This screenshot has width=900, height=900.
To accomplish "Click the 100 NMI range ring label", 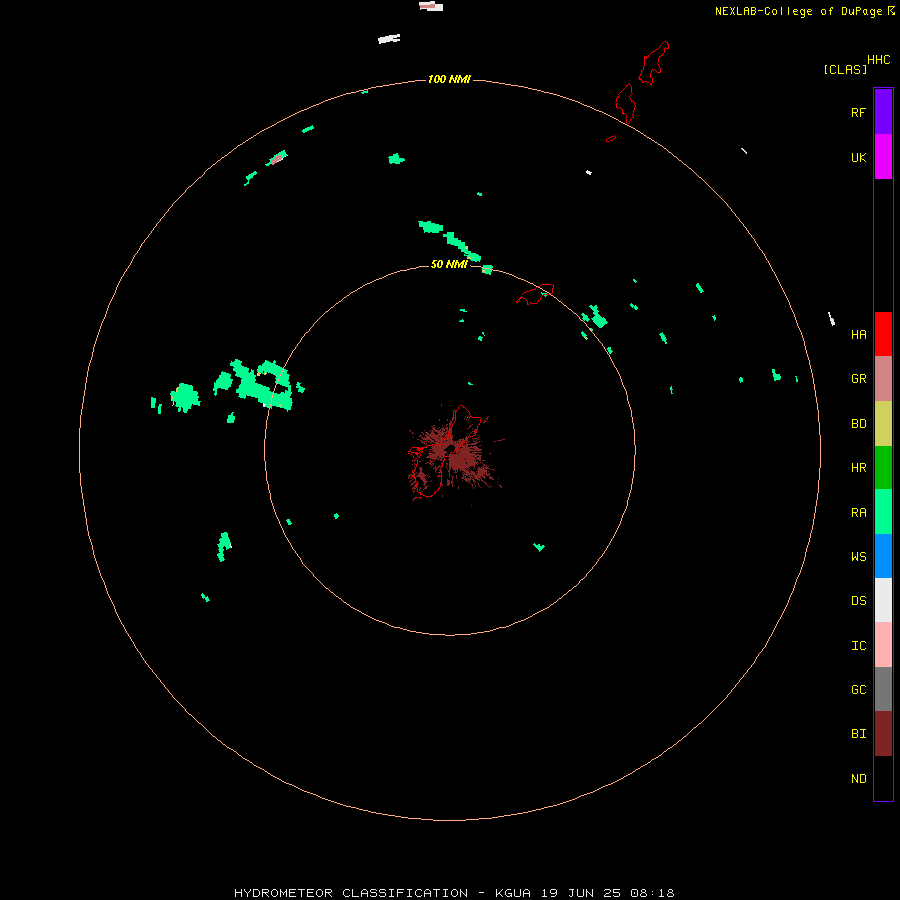I will click(449, 79).
